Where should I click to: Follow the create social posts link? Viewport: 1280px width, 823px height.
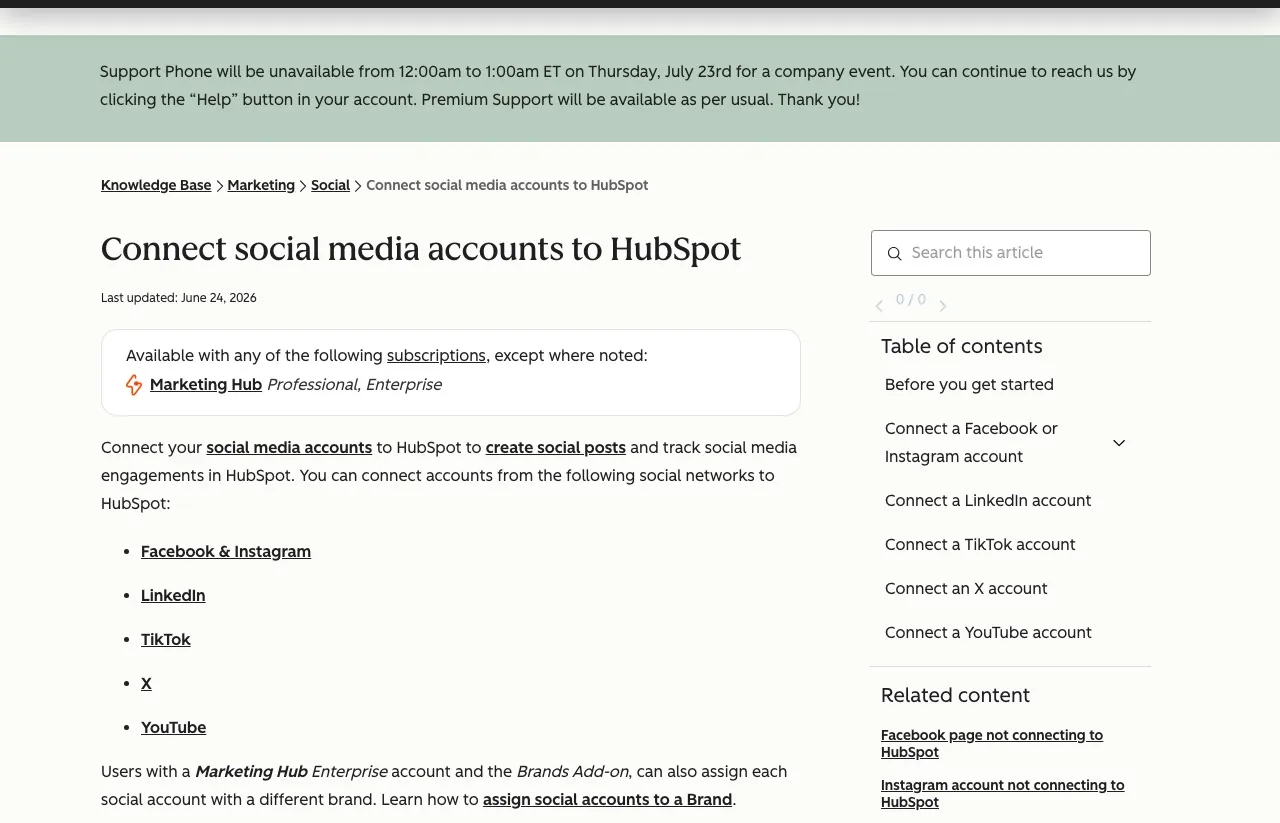tap(556, 447)
